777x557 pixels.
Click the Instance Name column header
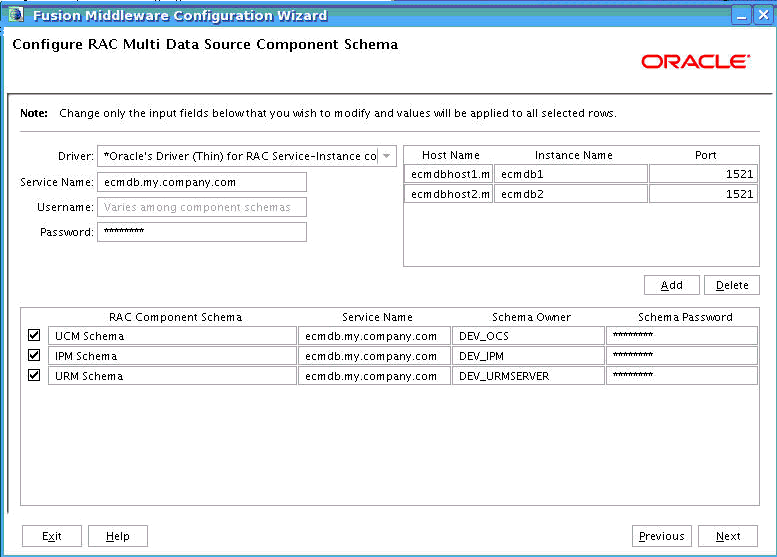click(573, 155)
